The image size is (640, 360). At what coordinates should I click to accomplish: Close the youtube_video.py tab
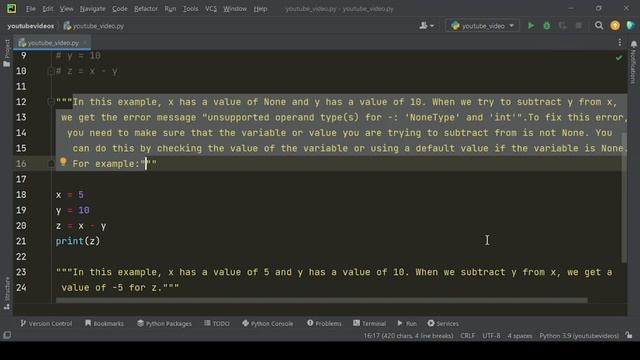click(85, 42)
